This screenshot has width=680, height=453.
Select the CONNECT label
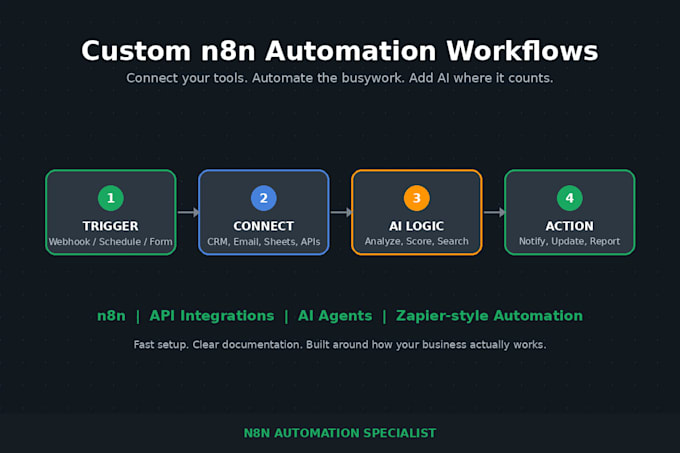click(264, 226)
